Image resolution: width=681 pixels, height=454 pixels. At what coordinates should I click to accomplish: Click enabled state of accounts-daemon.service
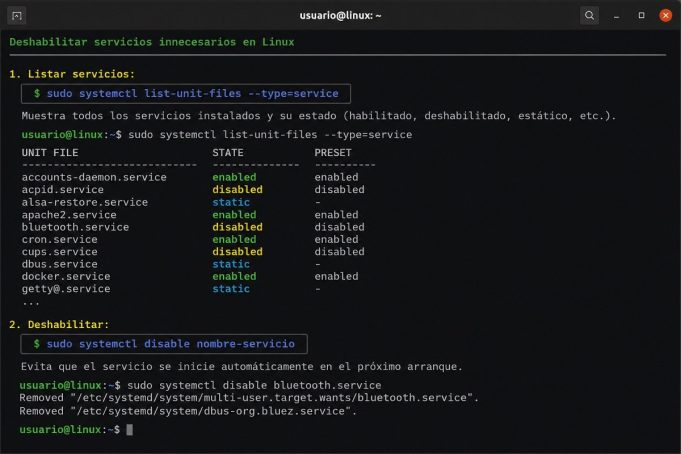pyautogui.click(x=234, y=177)
